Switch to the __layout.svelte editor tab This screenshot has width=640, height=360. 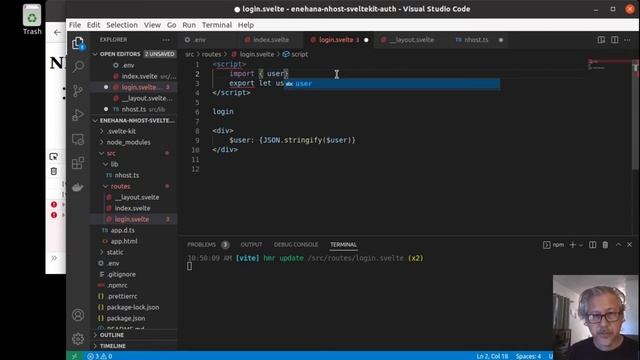pos(411,40)
